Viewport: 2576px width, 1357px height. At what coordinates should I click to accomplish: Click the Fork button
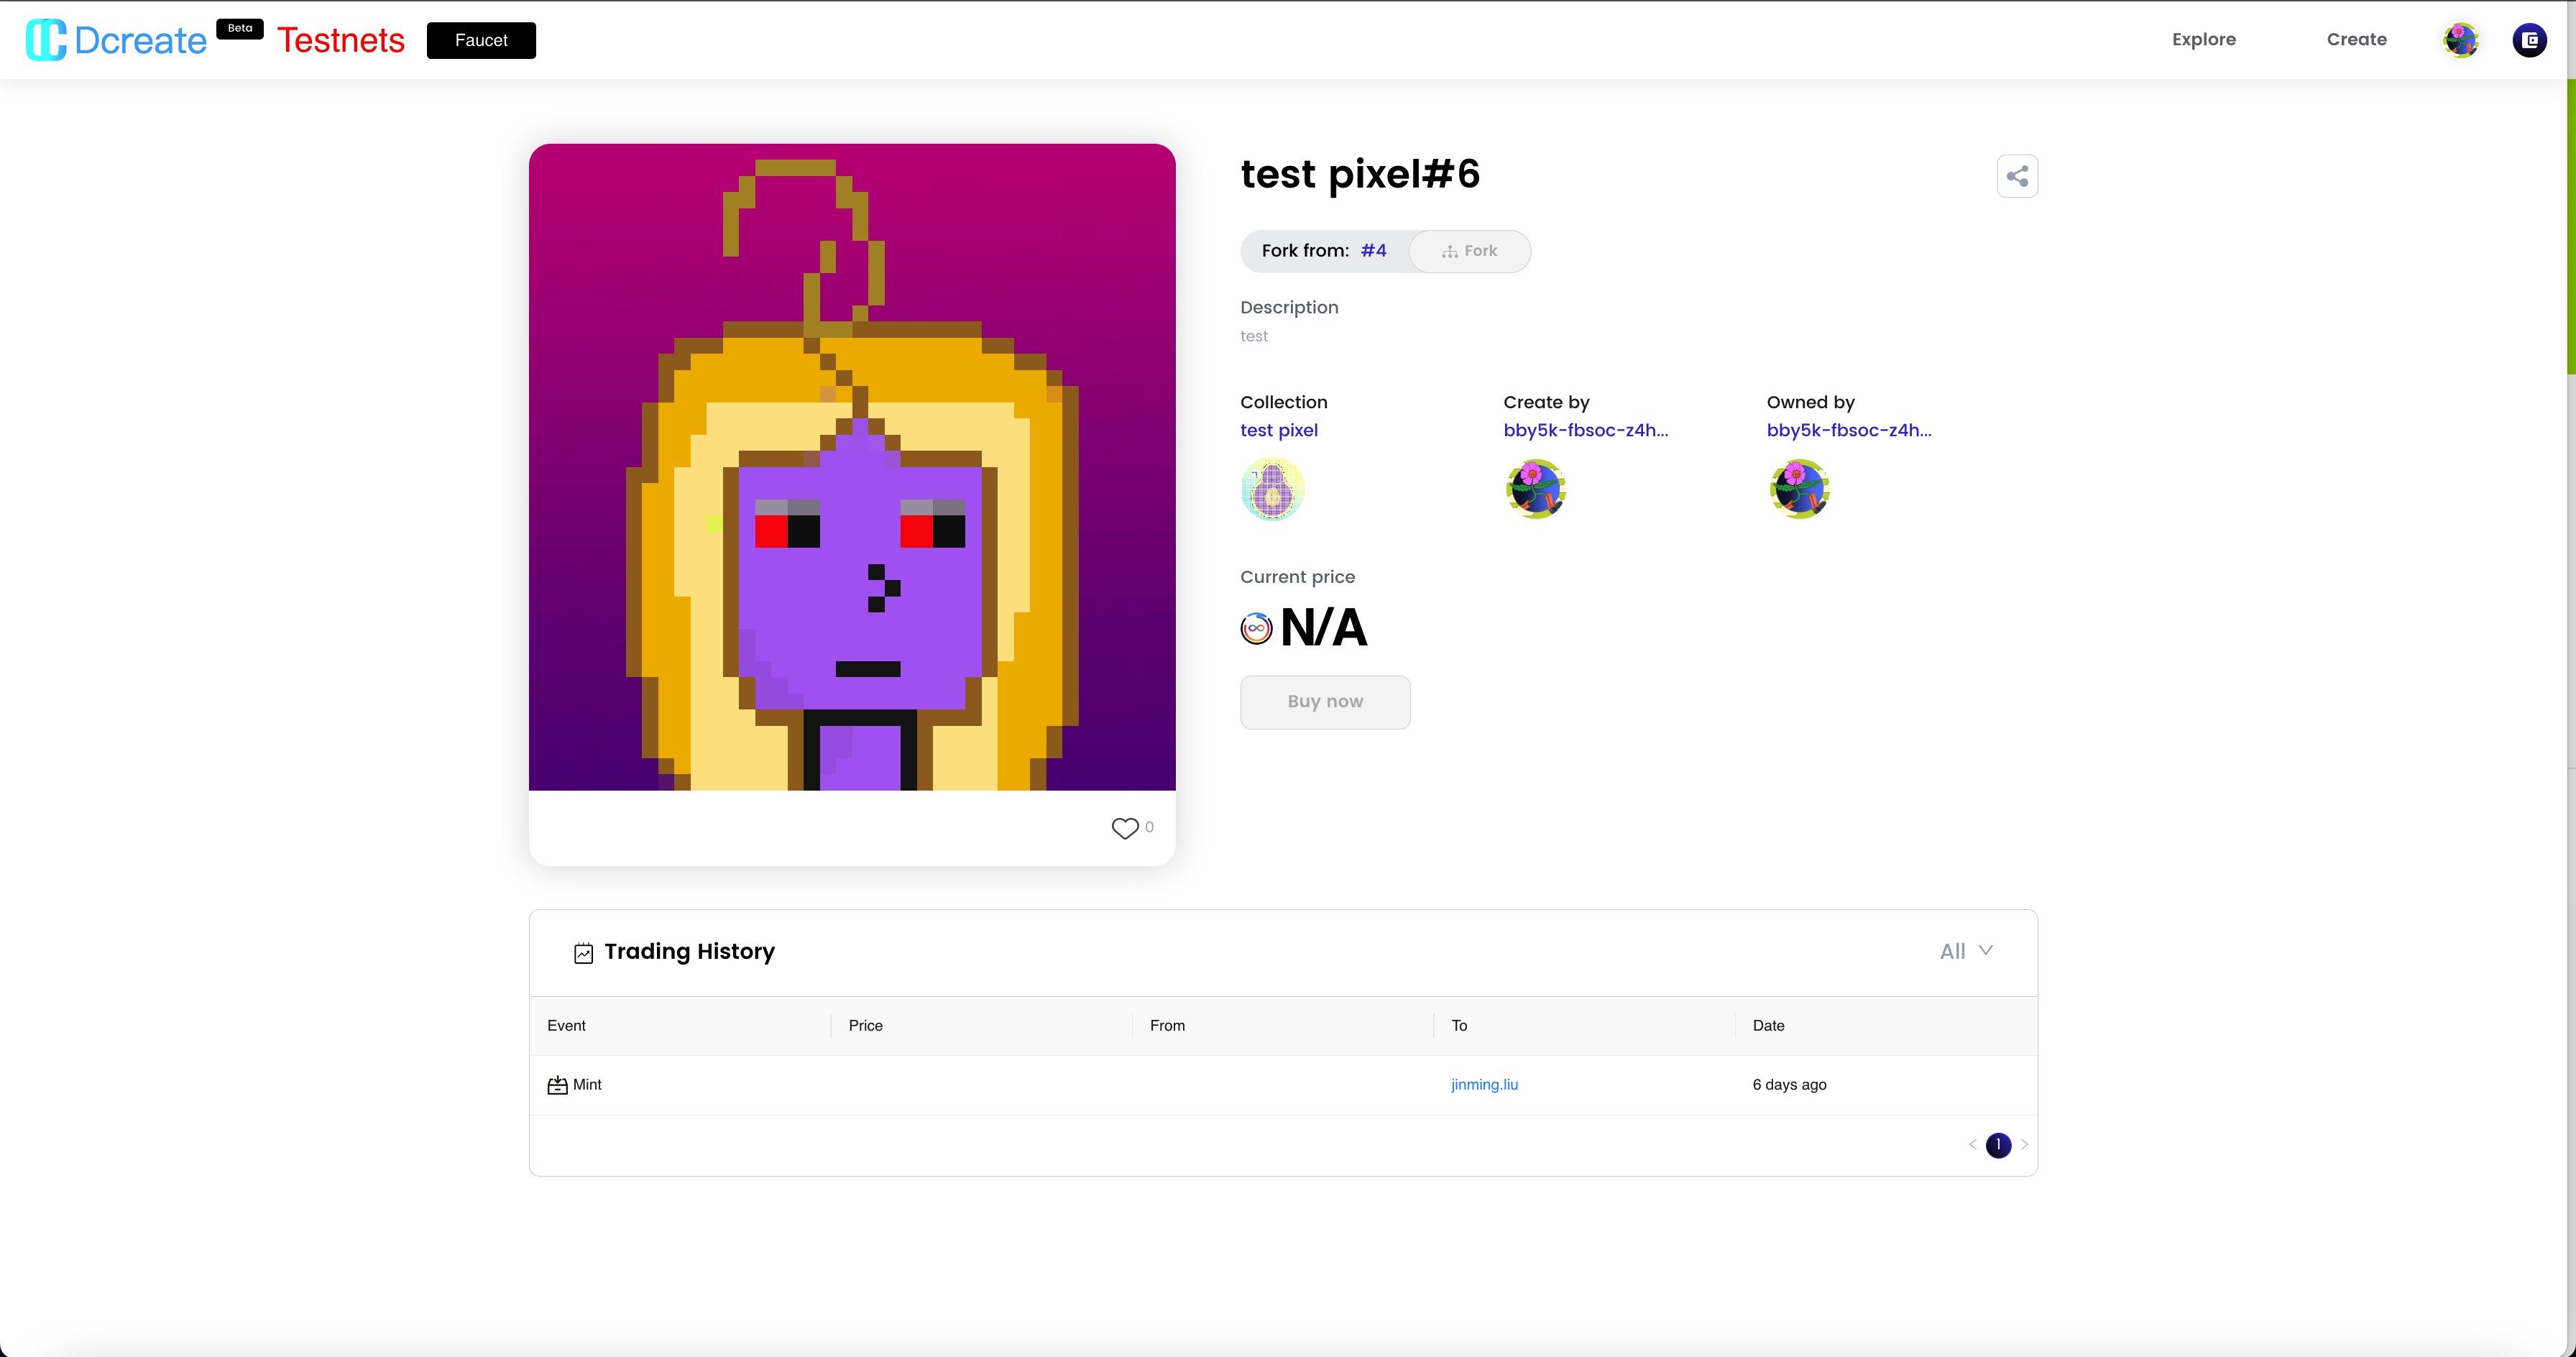click(x=1469, y=251)
